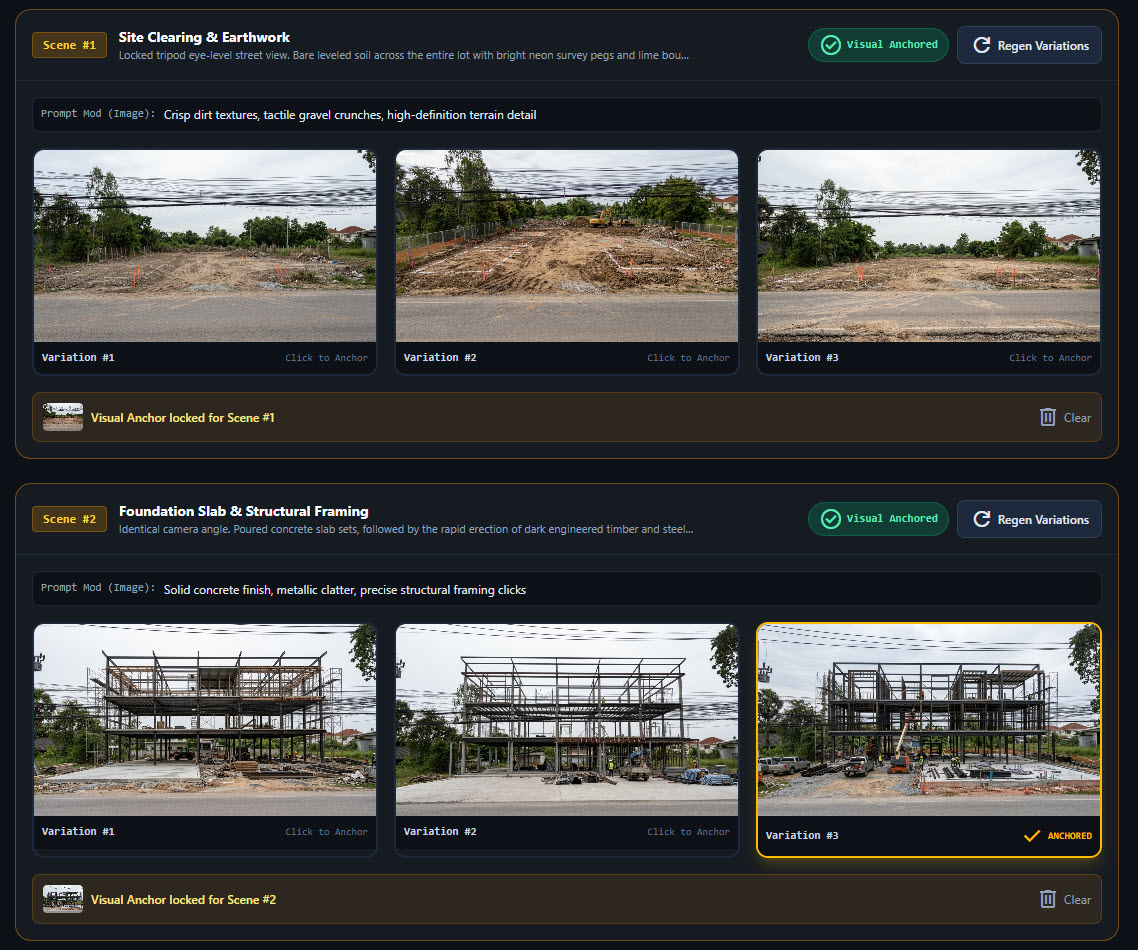Click the 'Locked tripod eye-level street view' description

coord(404,55)
